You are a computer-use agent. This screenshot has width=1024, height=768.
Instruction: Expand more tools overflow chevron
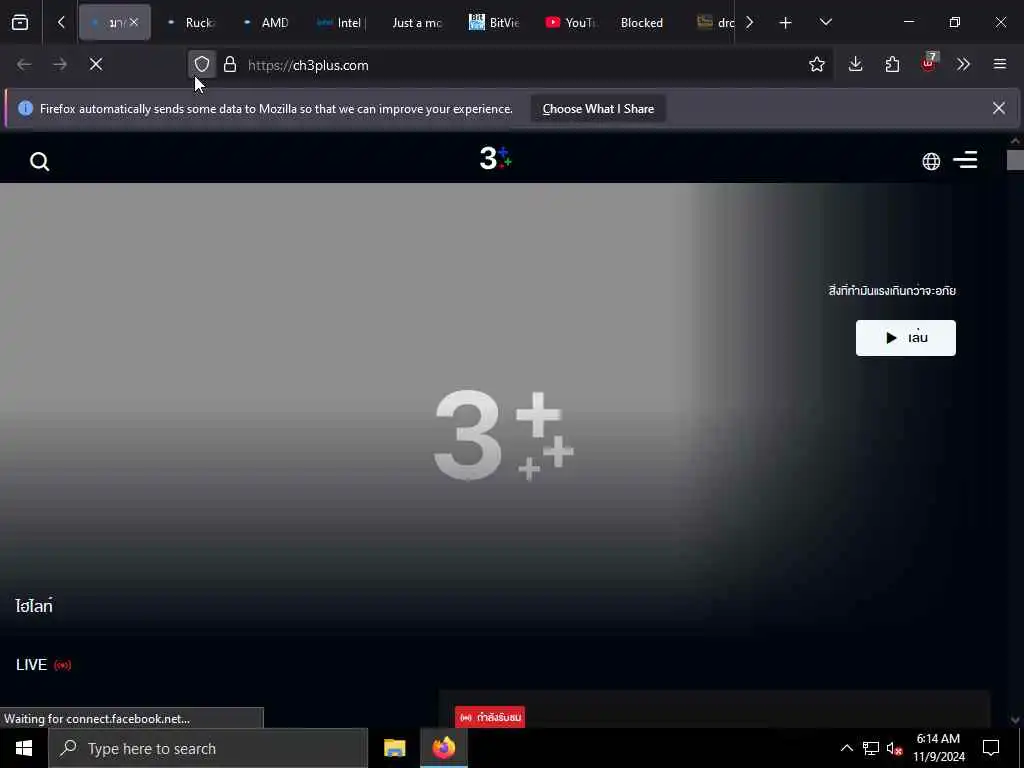(x=963, y=65)
